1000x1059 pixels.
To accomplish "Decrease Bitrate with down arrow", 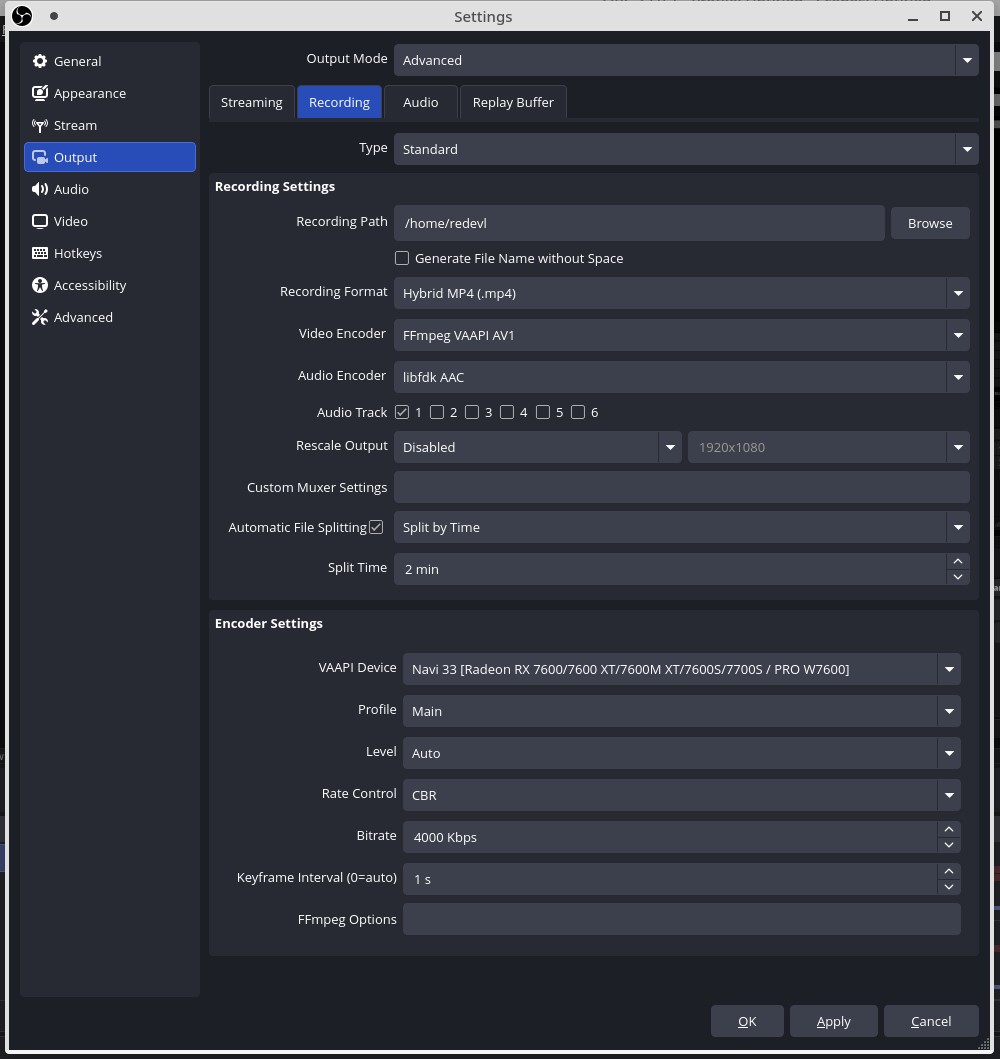I will tap(949, 845).
